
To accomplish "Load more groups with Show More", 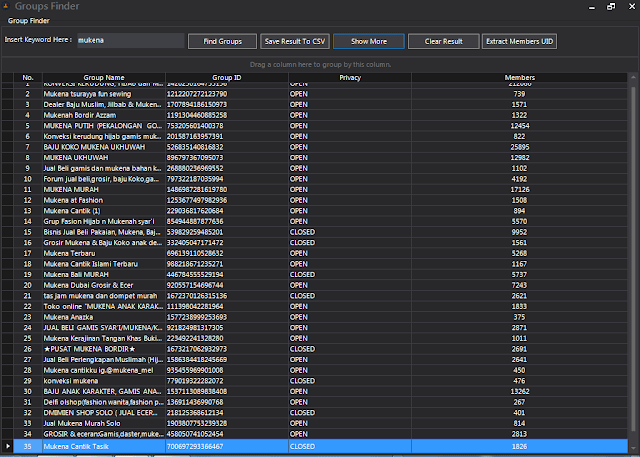I will pos(369,41).
